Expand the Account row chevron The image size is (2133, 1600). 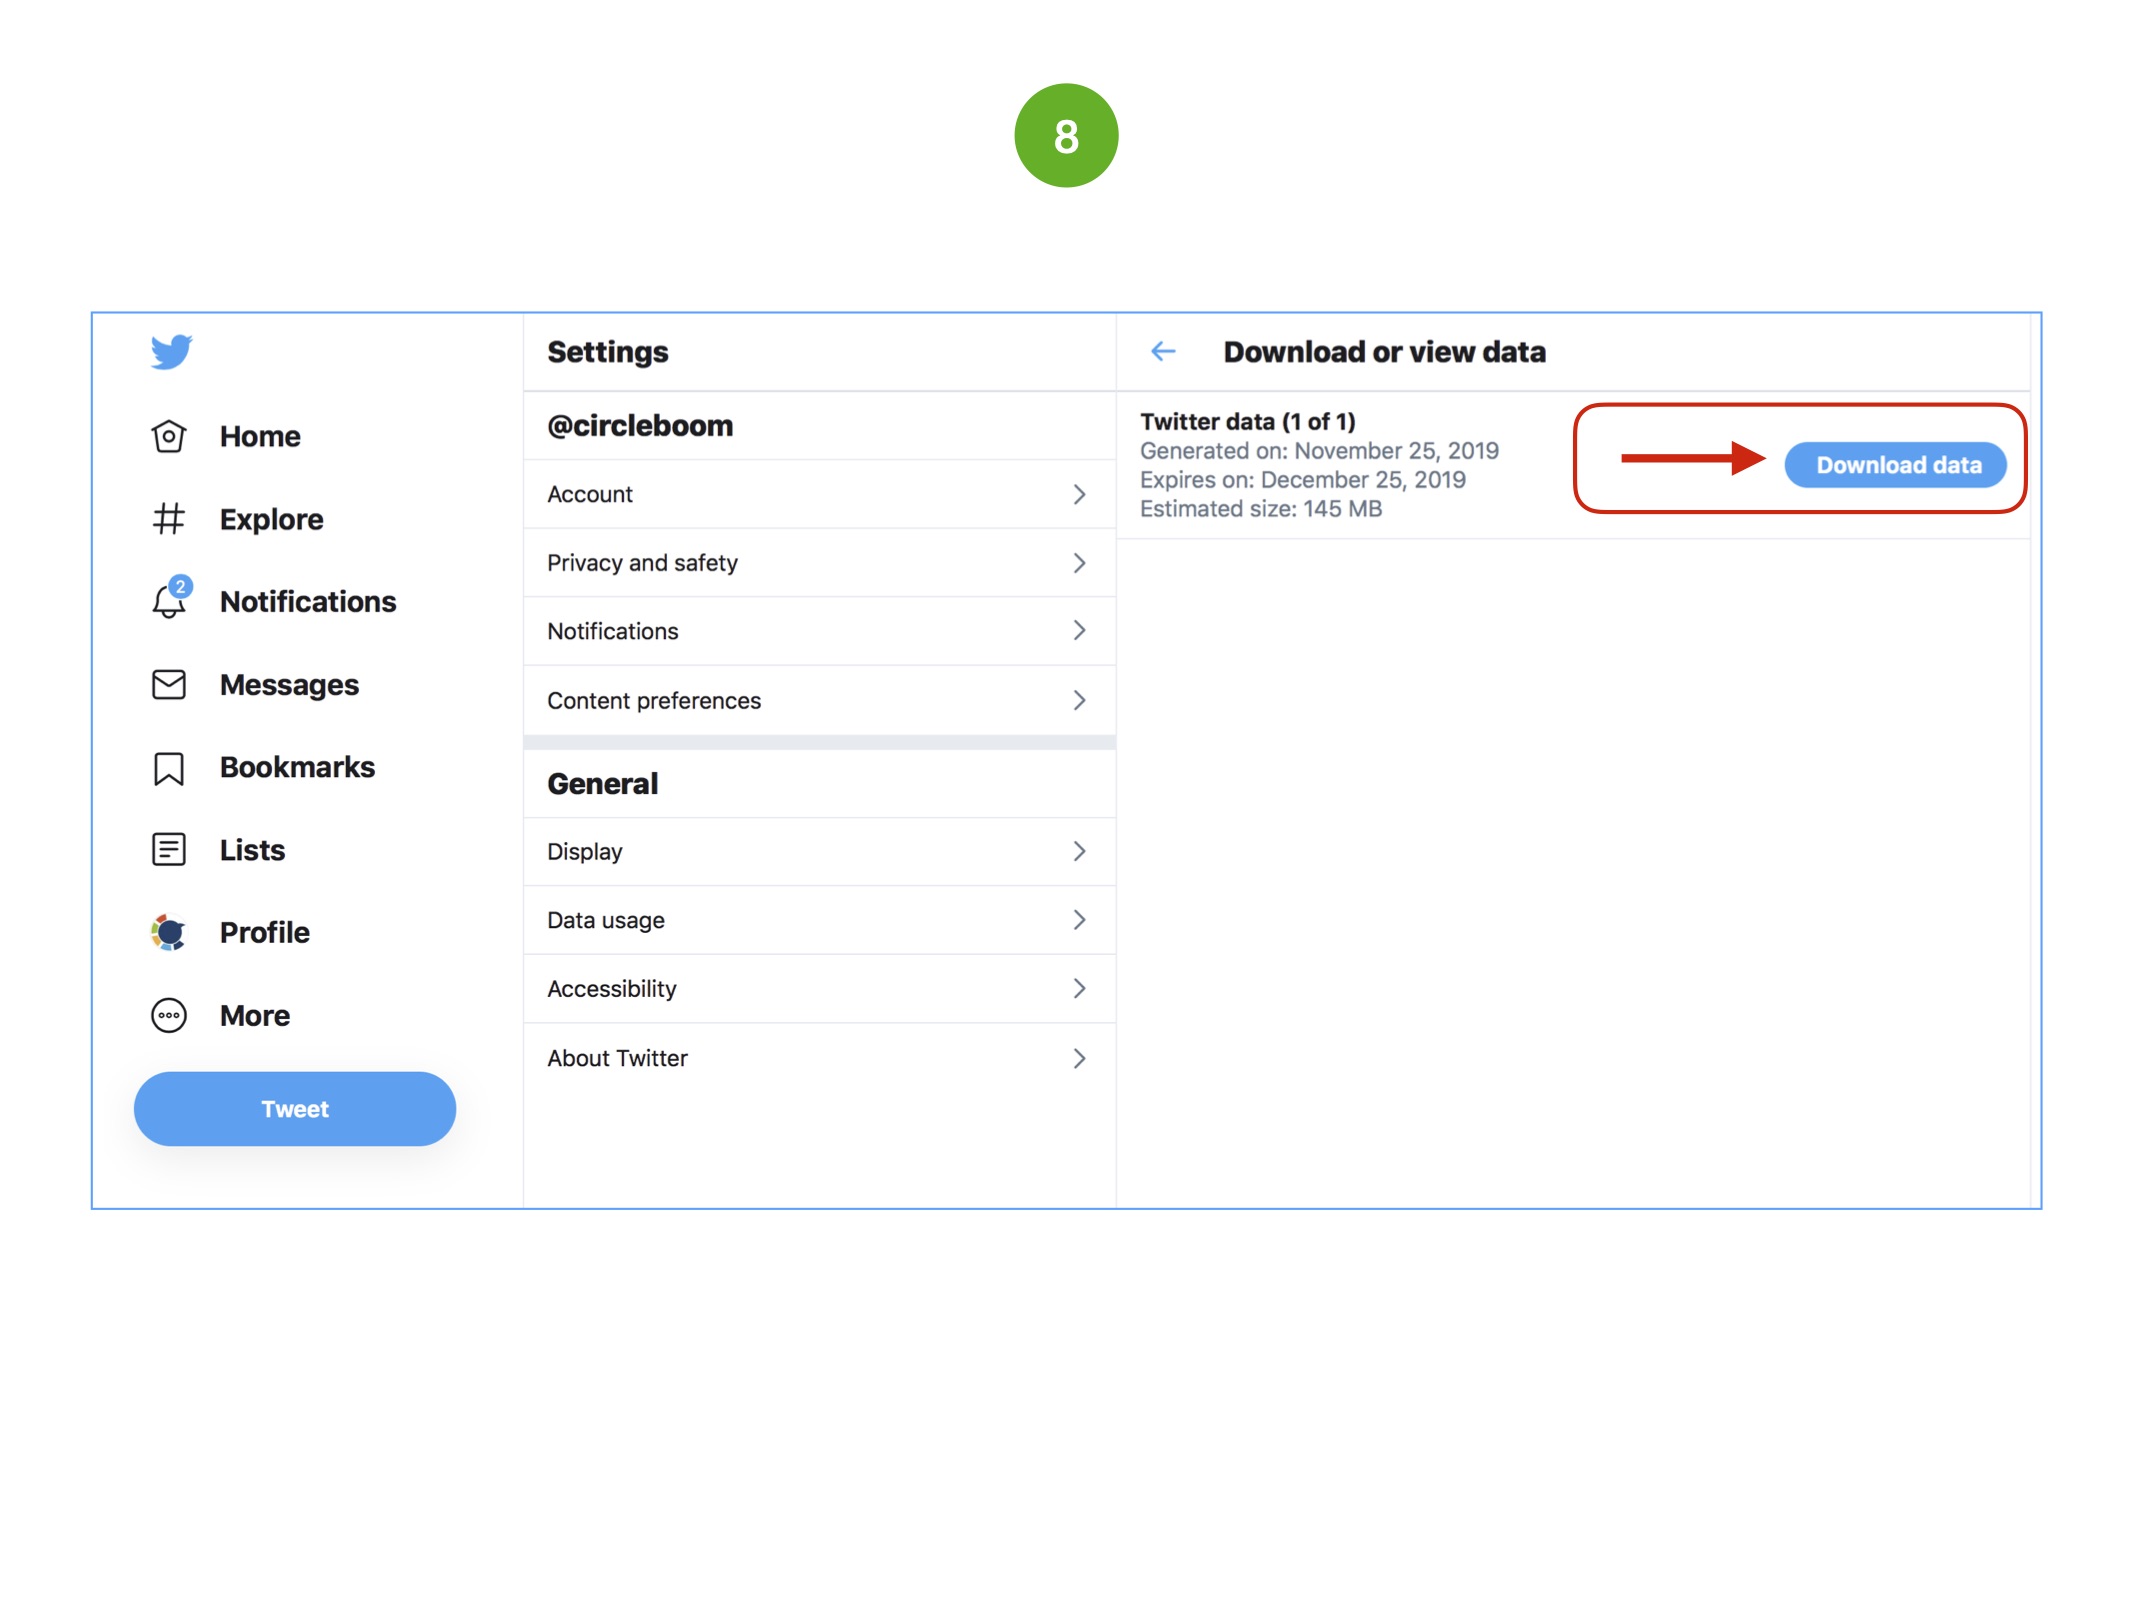point(1079,494)
